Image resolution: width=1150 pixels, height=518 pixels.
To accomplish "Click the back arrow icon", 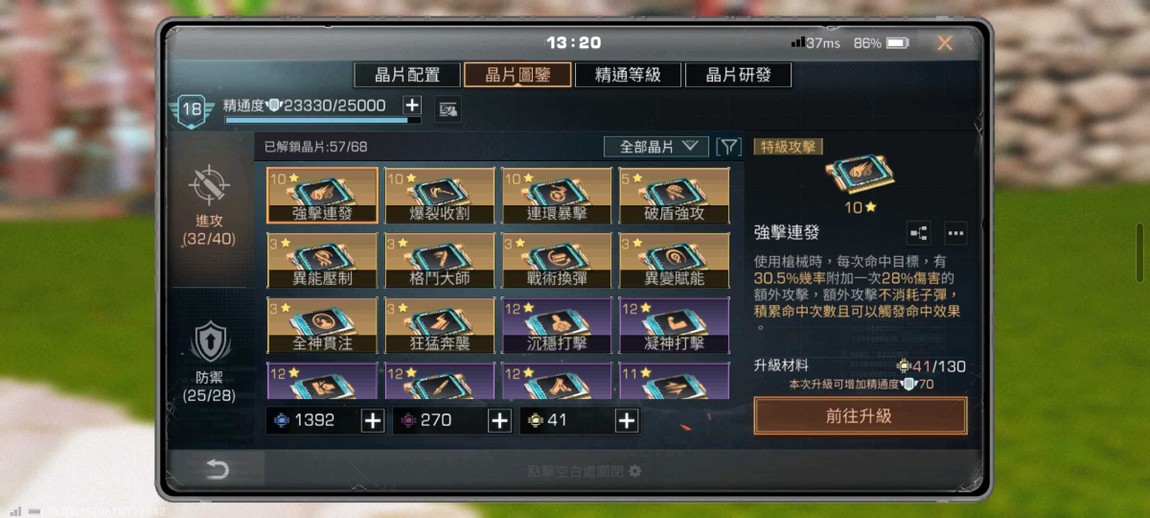I will point(217,469).
